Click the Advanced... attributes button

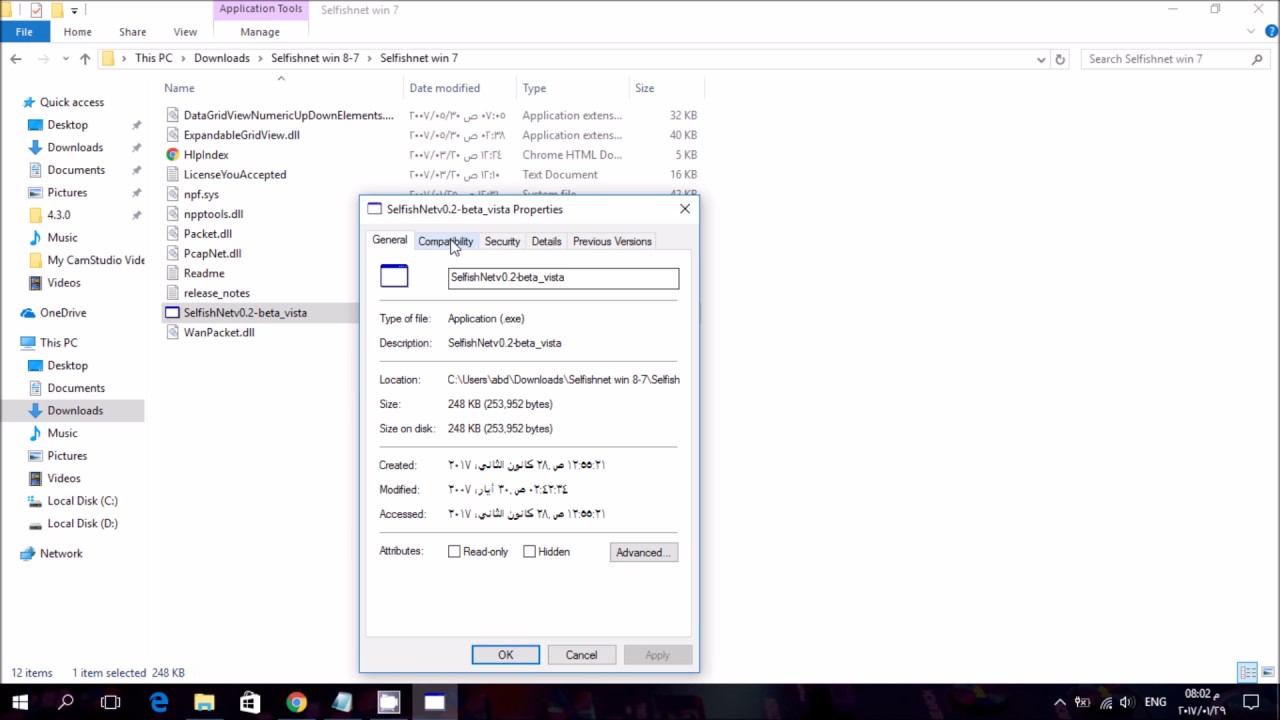(x=644, y=552)
